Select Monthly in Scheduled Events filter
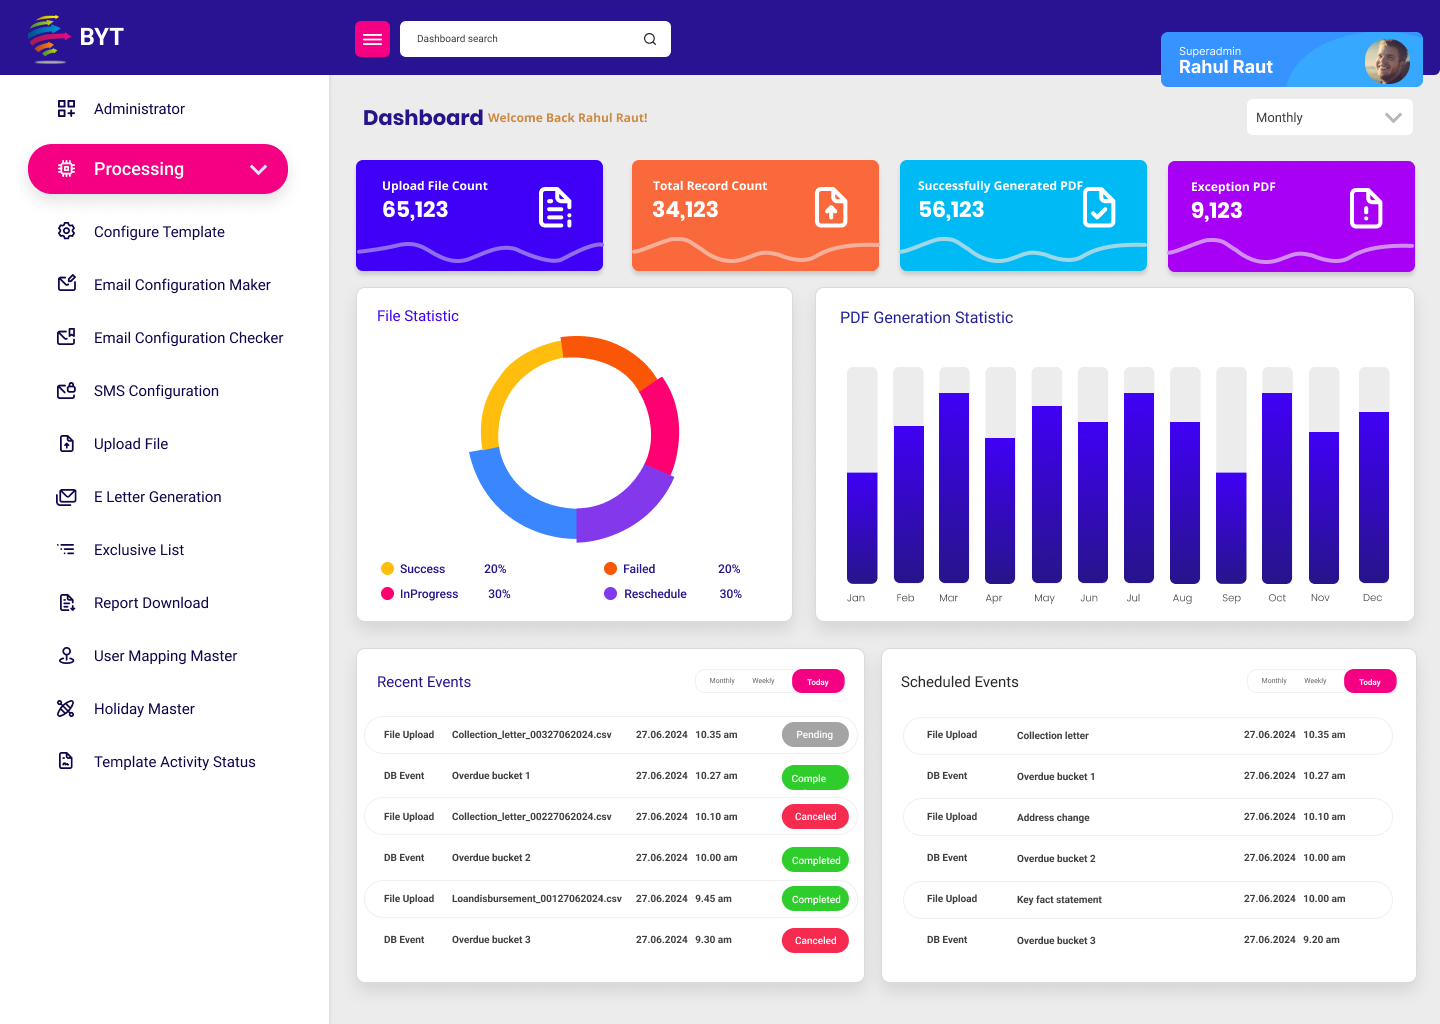Viewport: 1440px width, 1024px height. point(1274,681)
